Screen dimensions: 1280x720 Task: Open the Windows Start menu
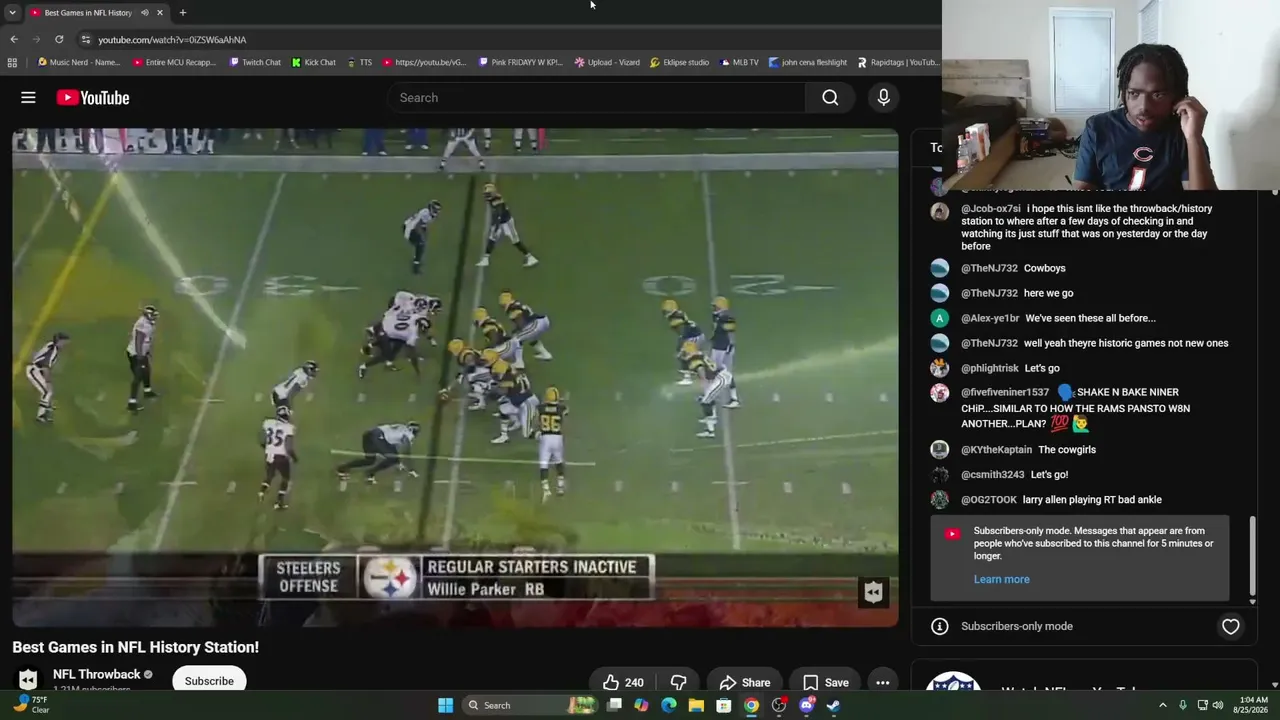pyautogui.click(x=445, y=705)
